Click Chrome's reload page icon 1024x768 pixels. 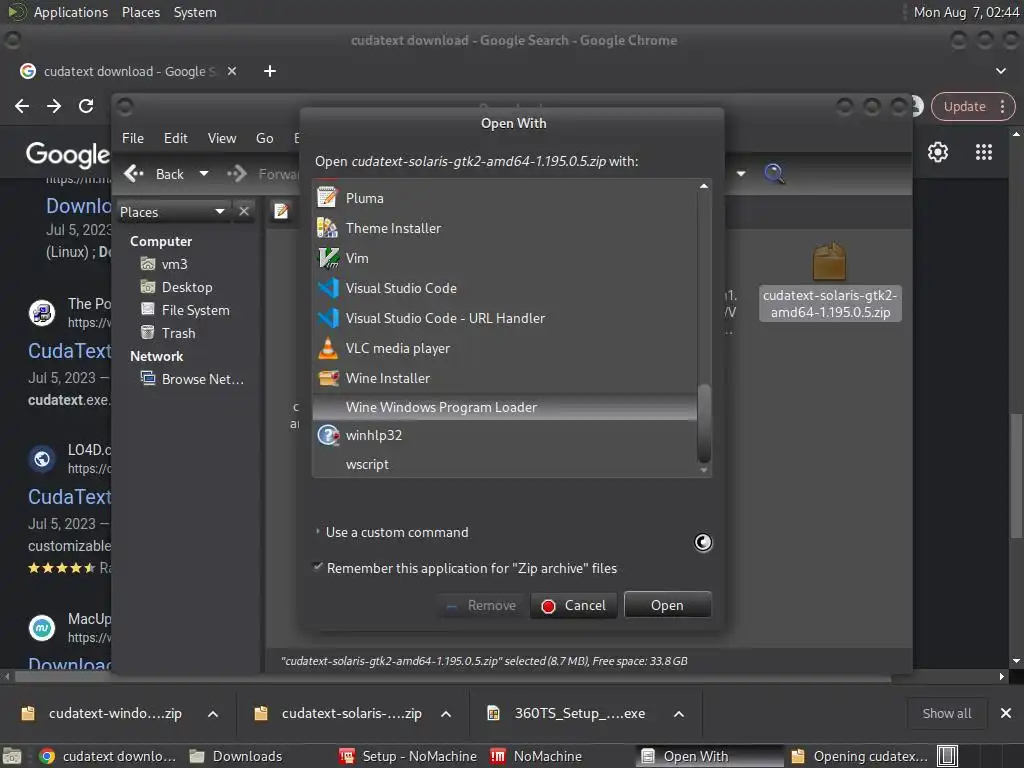(86, 106)
